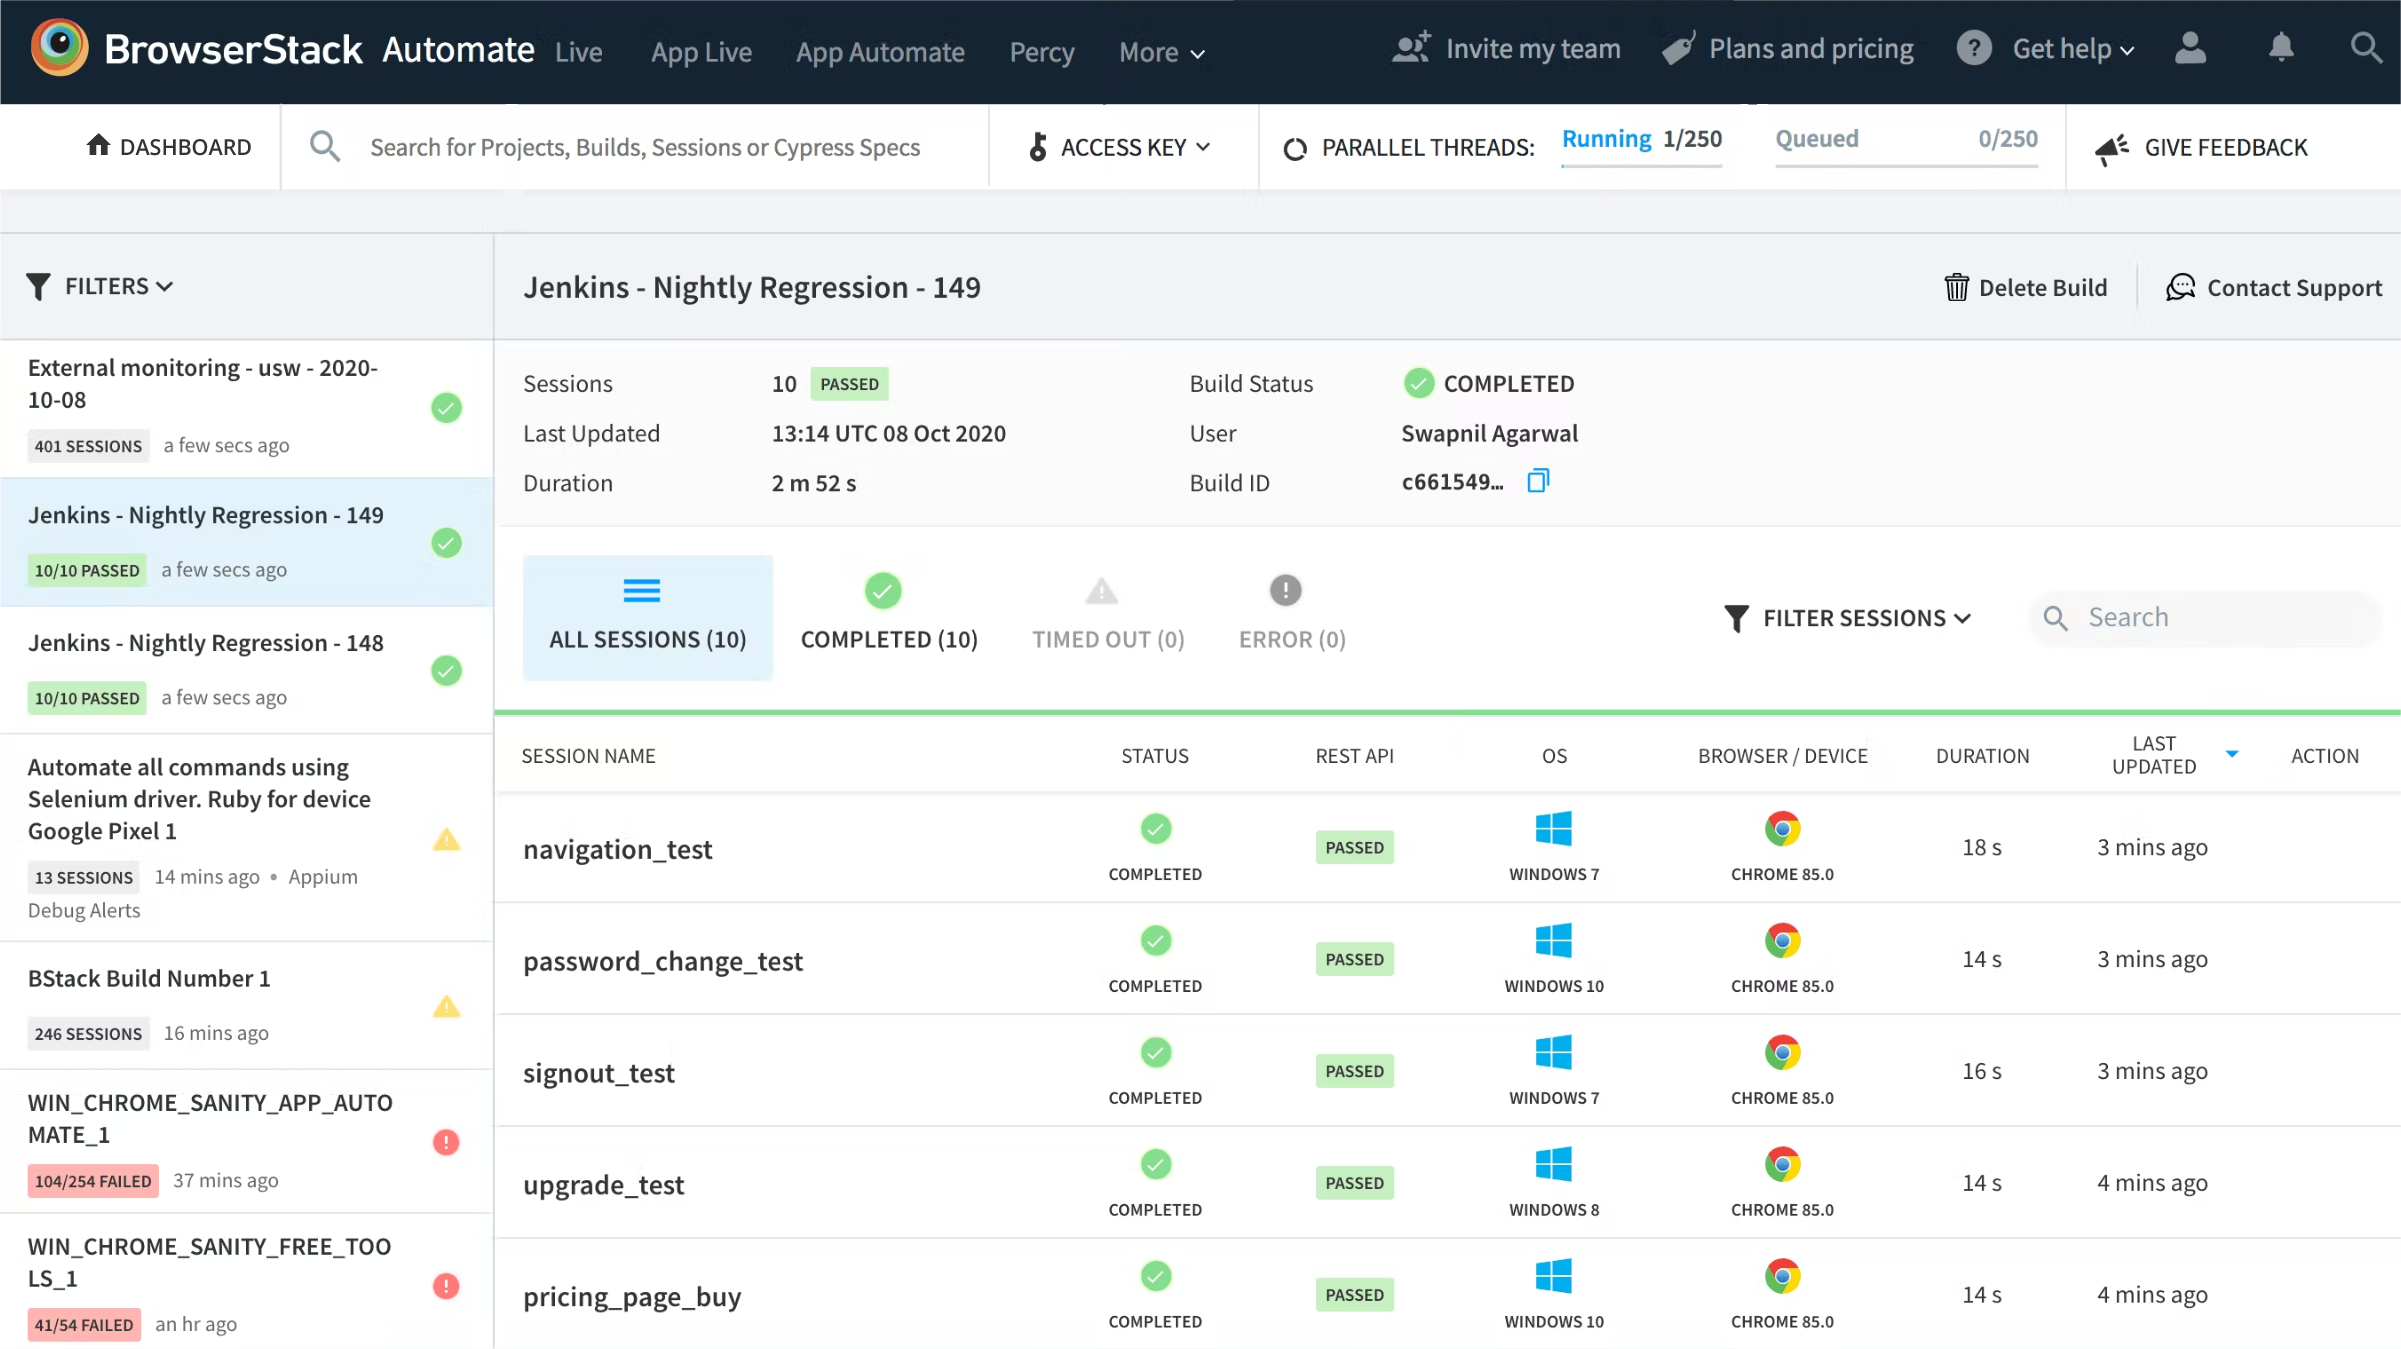Open the signout_test session
The height and width of the screenshot is (1349, 2401).
click(x=598, y=1073)
